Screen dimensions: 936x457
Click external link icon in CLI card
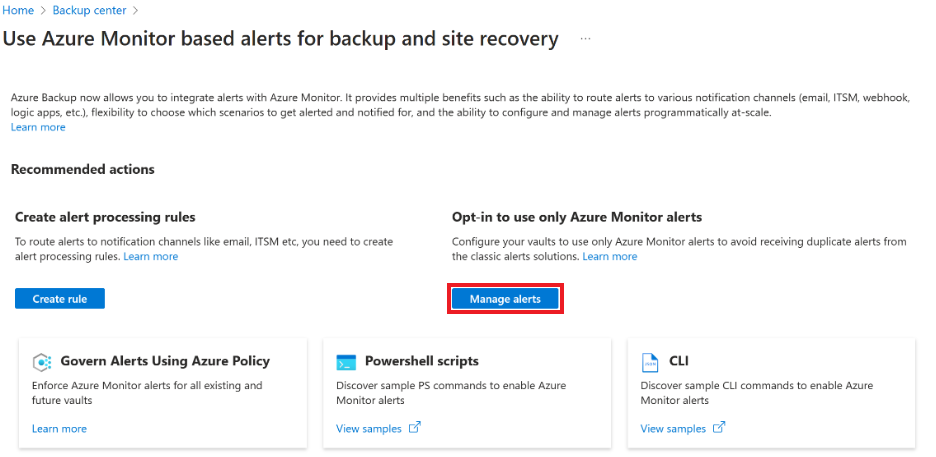coord(719,428)
